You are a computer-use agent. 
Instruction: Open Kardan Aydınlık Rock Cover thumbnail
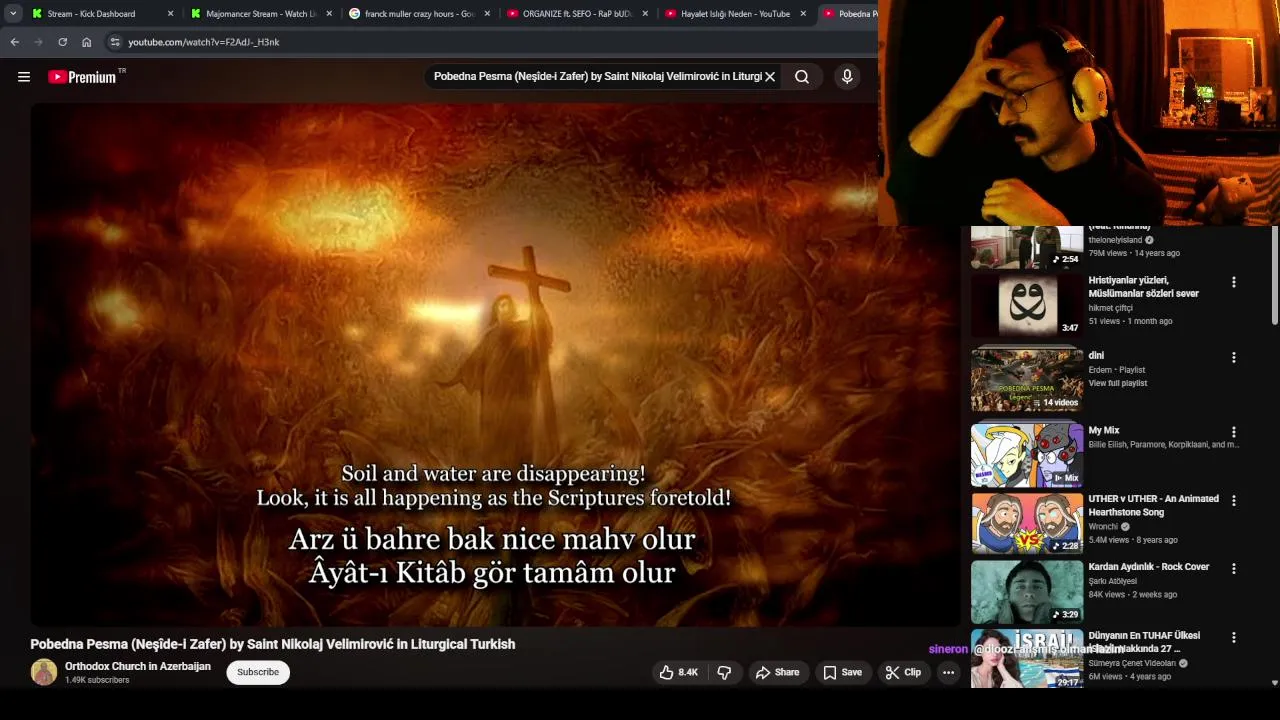(1027, 591)
